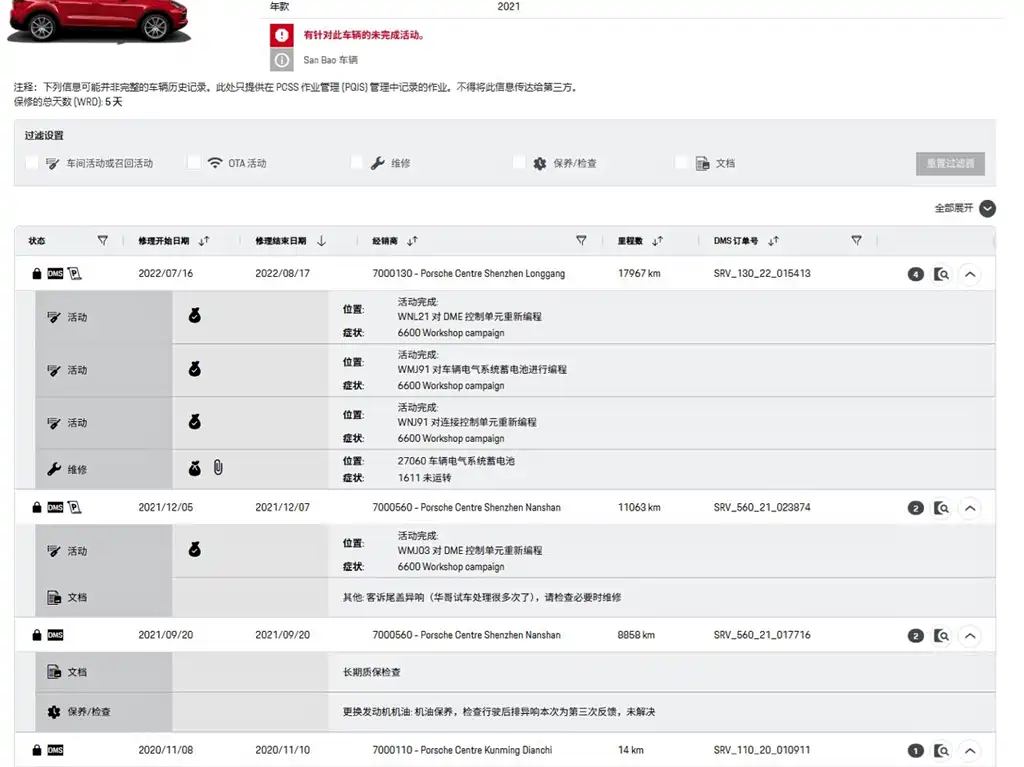Click the red warning icon for unfinished activities
Screen dimensions: 1024x767
tap(281, 35)
